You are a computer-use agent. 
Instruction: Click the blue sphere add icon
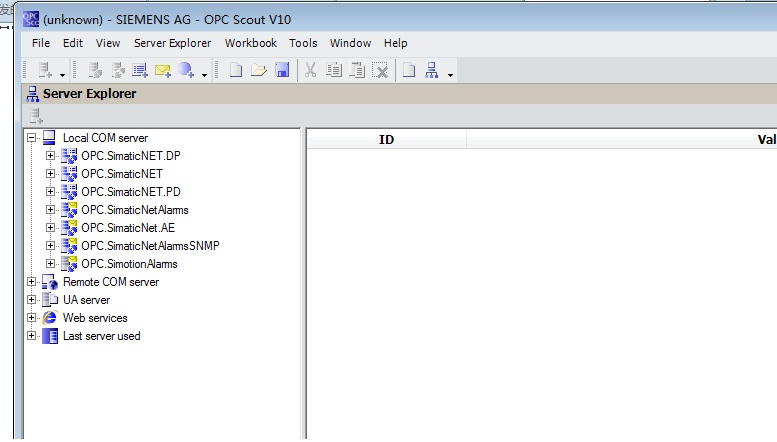coord(186,70)
